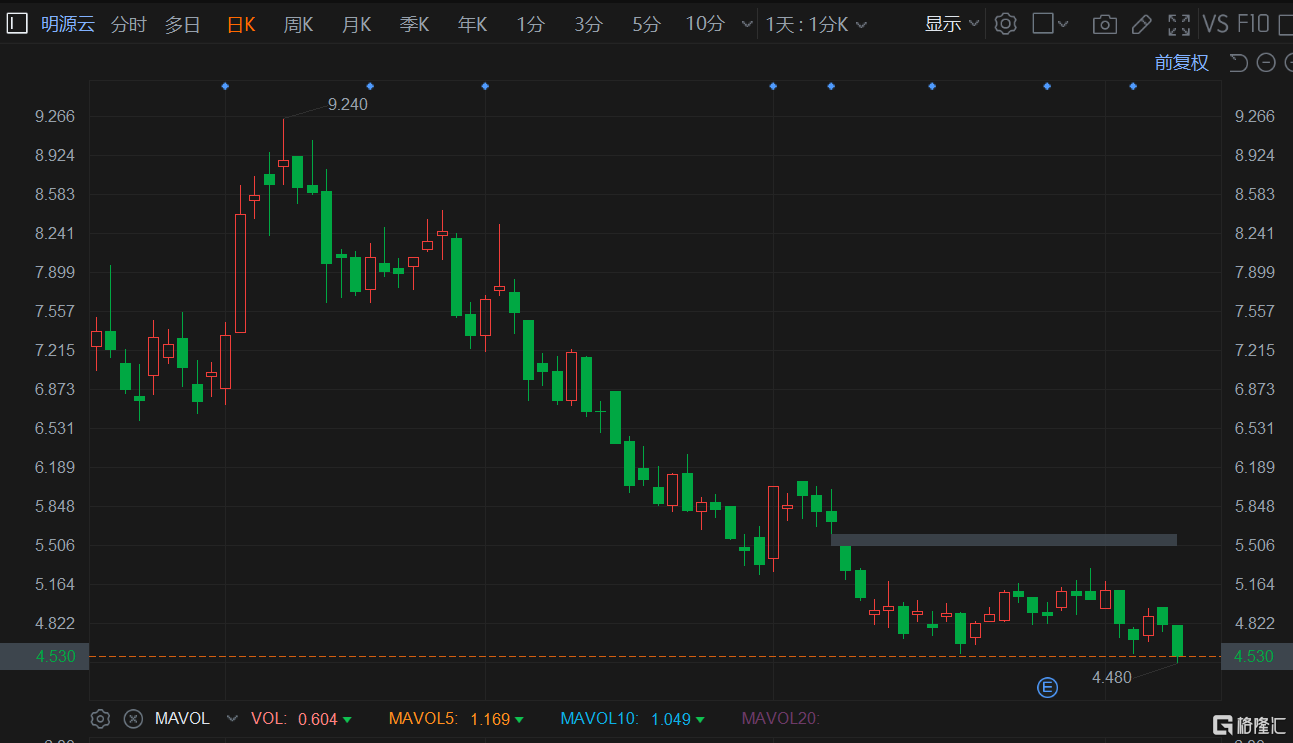Select the 周K weekly tab
1293x743 pixels.
(x=298, y=24)
